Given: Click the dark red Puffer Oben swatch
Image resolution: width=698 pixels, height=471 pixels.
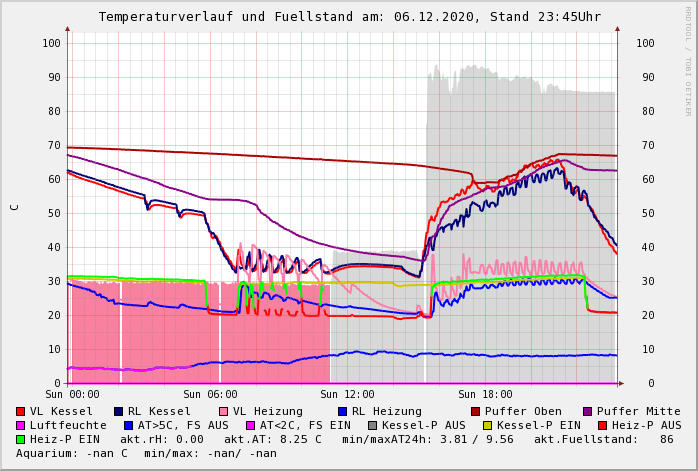Looking at the screenshot, I should coord(475,411).
